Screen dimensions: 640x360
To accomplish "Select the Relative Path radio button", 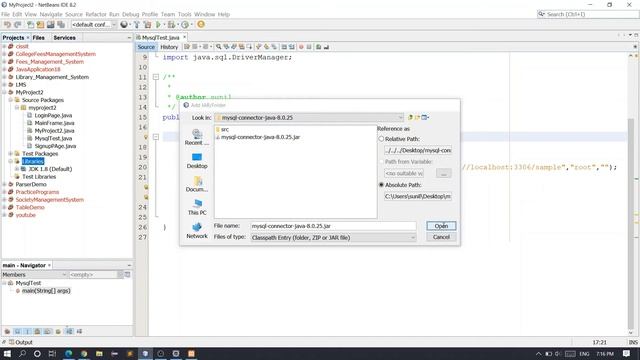I will pyautogui.click(x=382, y=139).
